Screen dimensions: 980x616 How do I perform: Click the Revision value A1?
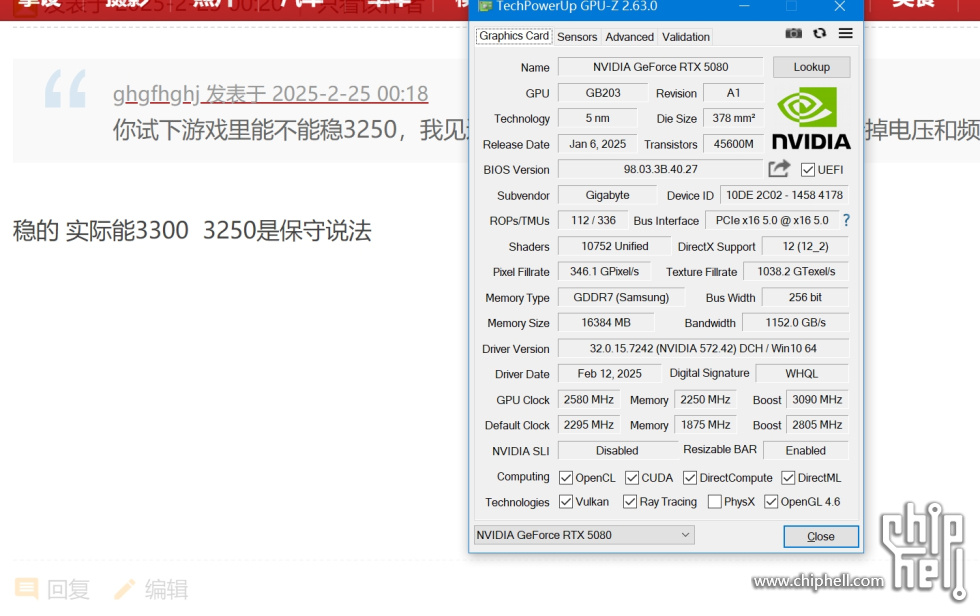click(733, 93)
